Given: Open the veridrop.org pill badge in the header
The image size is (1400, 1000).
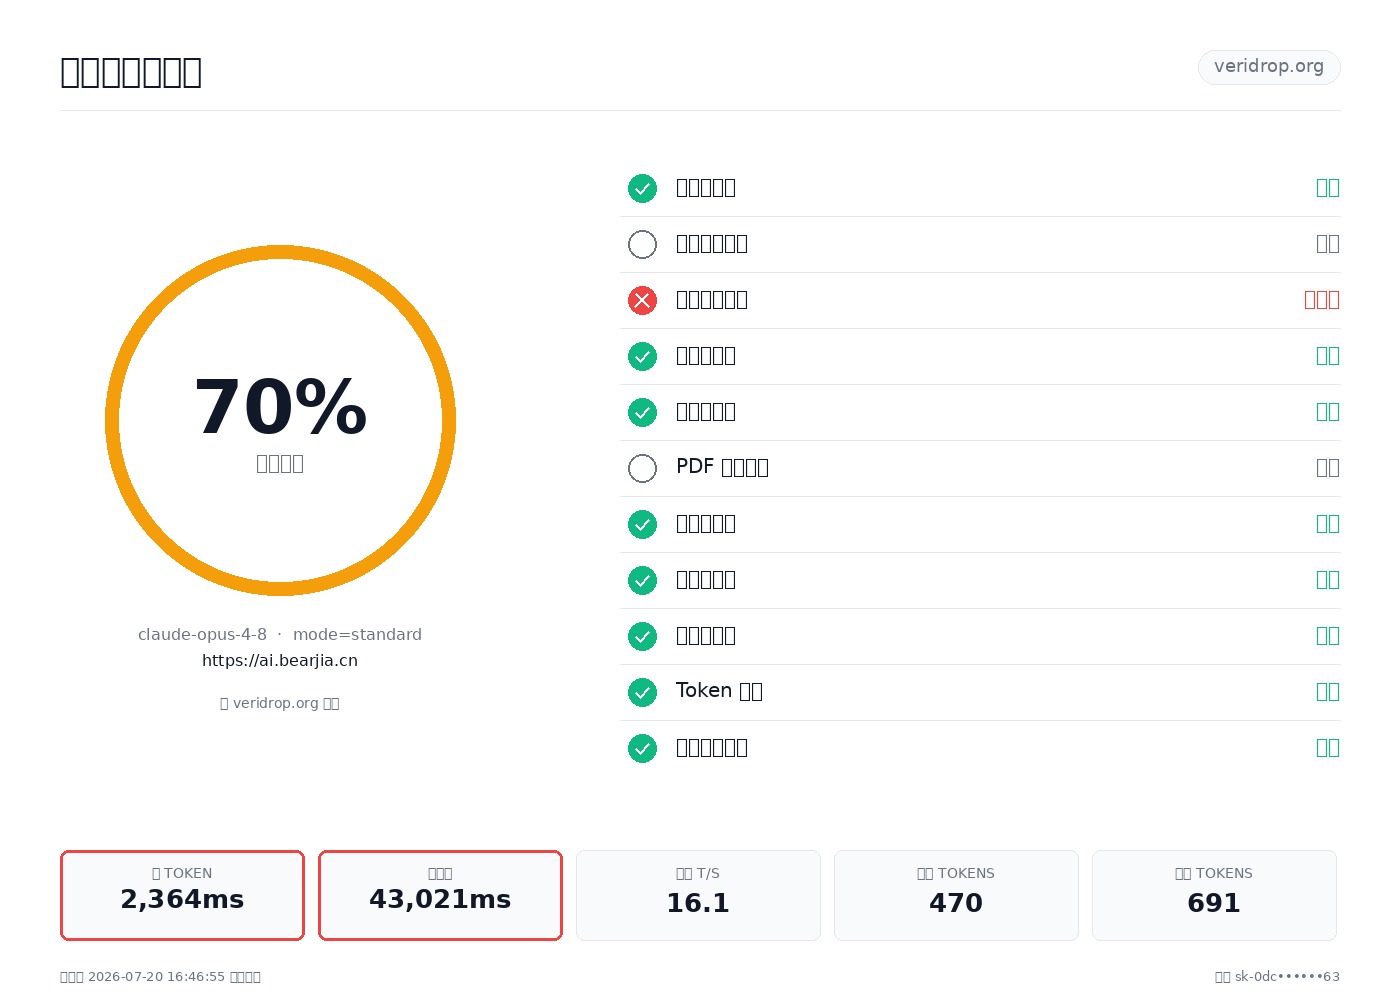Looking at the screenshot, I should point(1269,67).
